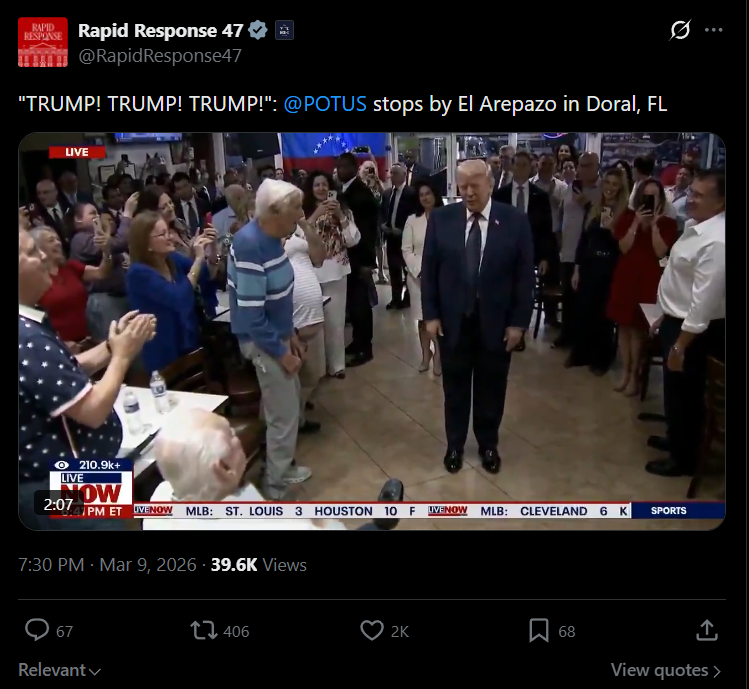Open the Rapid Response 47 profile avatar

43,42
